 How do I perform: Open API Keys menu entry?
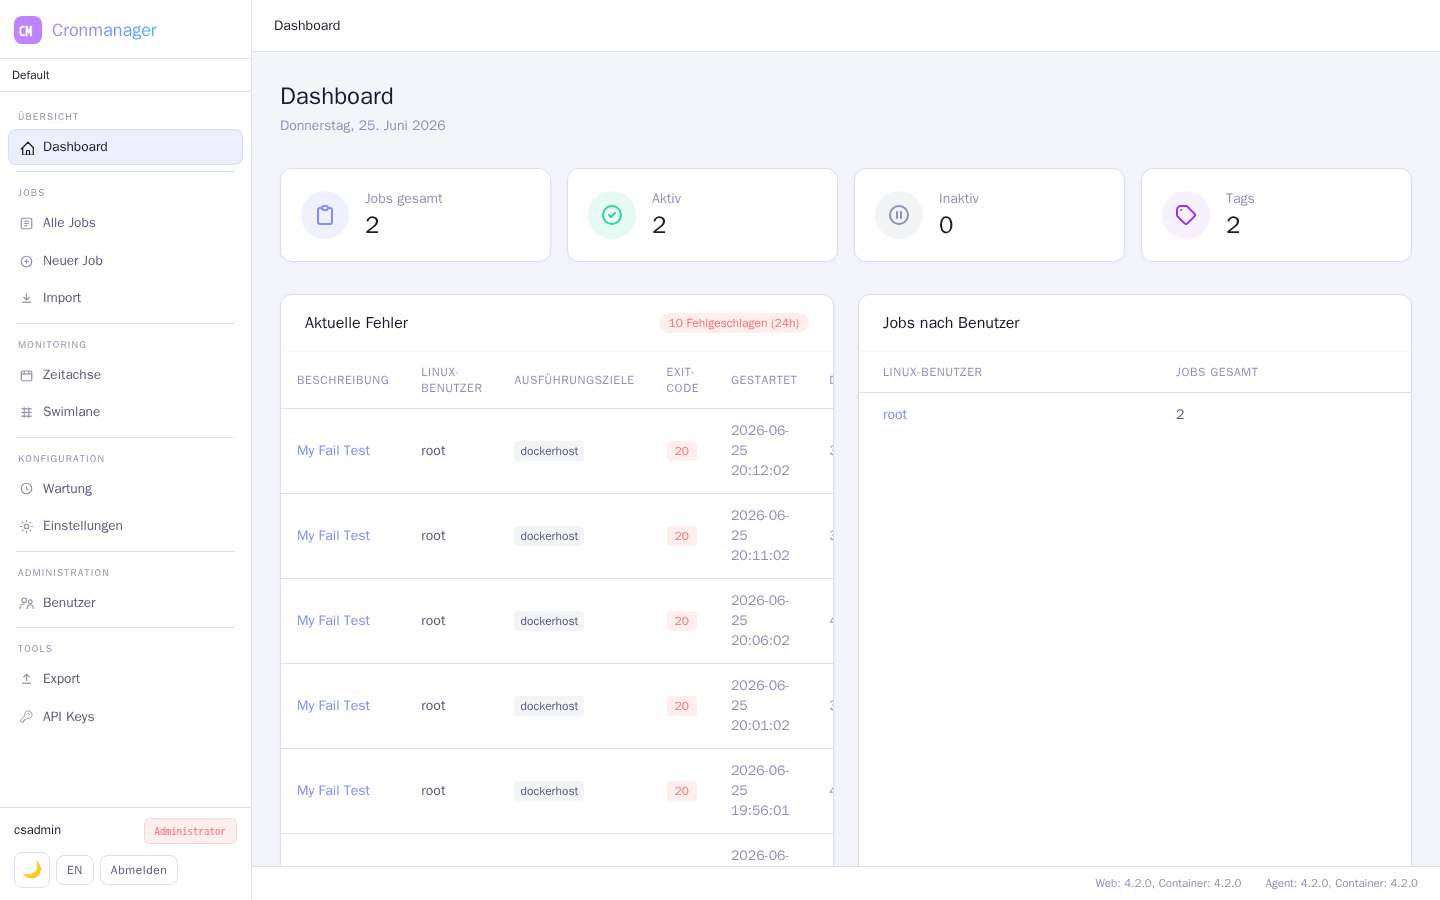tap(125, 717)
